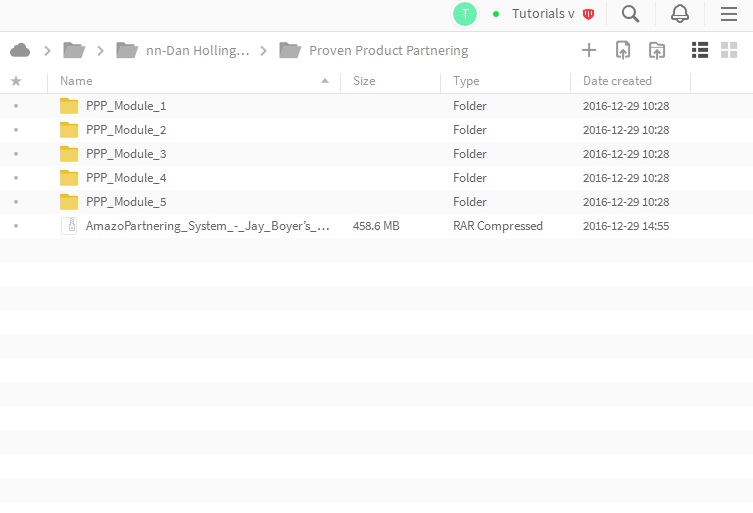Viewport: 753px width, 513px height.
Task: Click the RAR Compressed type cell
Action: point(498,226)
